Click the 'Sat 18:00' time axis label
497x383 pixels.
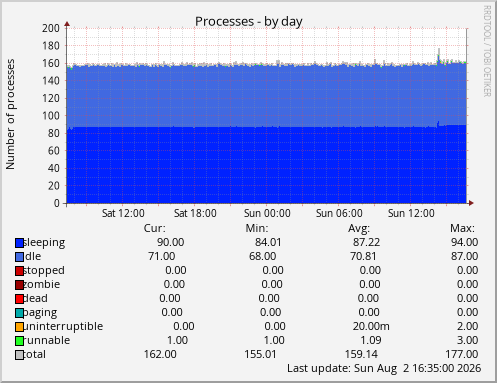click(195, 213)
